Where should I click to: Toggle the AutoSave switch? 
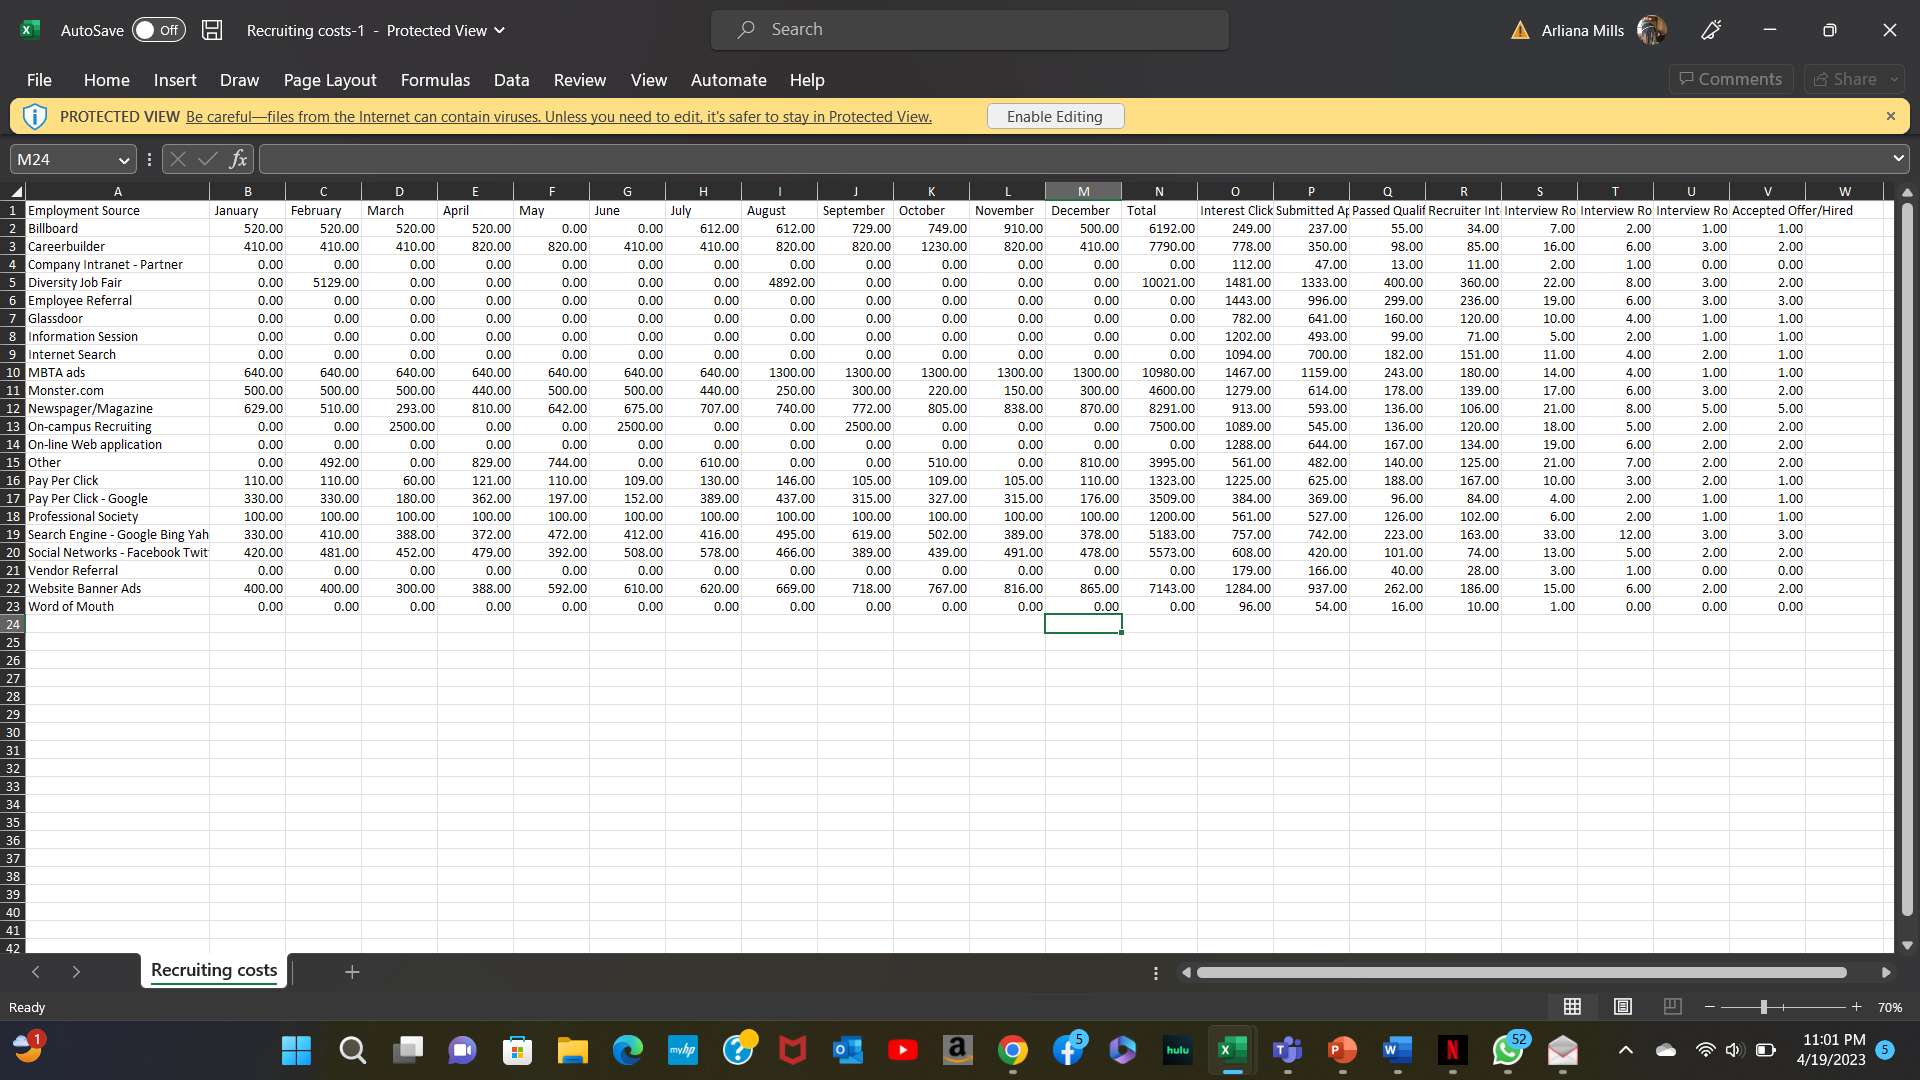(159, 30)
